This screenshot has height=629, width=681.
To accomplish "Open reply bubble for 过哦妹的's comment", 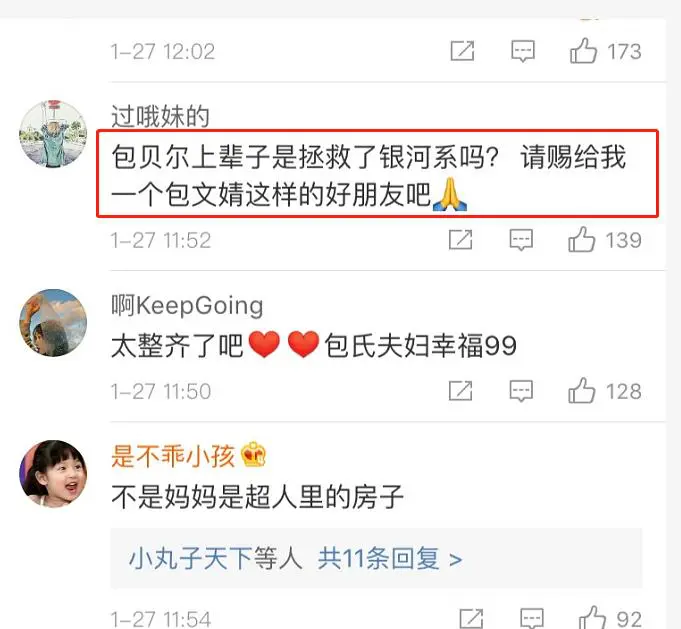I will coord(521,240).
